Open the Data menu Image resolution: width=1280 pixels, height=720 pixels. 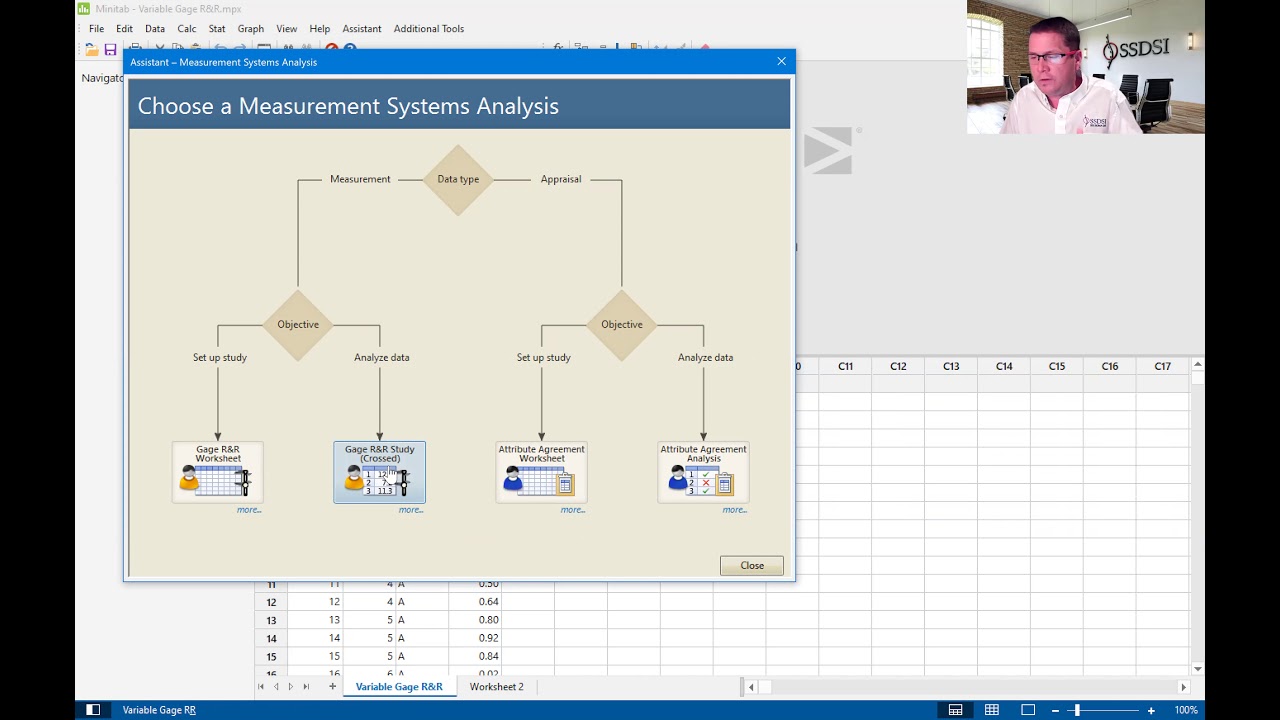click(155, 29)
